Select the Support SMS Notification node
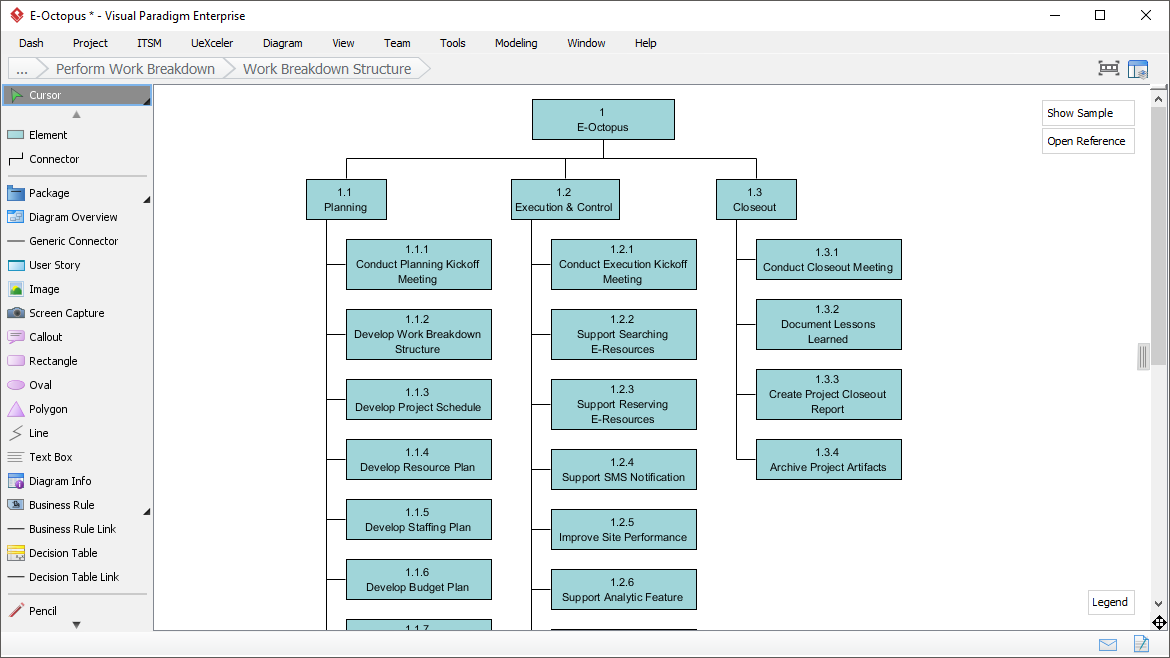 (624, 469)
